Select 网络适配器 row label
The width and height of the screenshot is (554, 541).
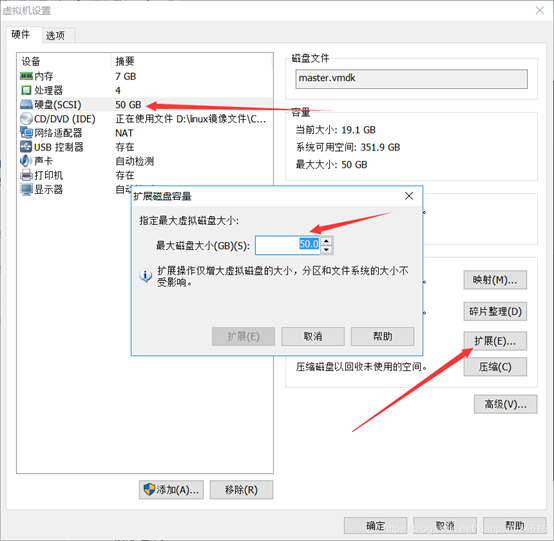(x=58, y=133)
